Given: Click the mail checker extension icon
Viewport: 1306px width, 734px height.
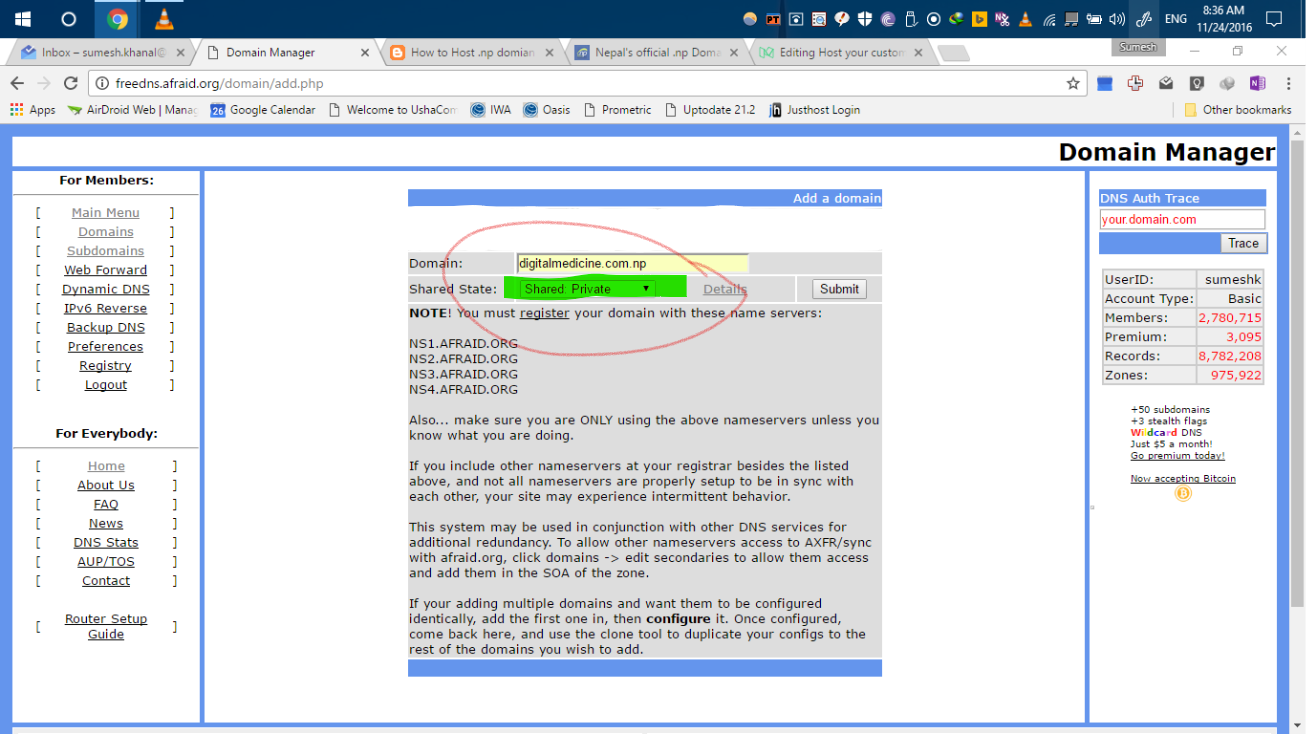Looking at the screenshot, I should 1166,83.
